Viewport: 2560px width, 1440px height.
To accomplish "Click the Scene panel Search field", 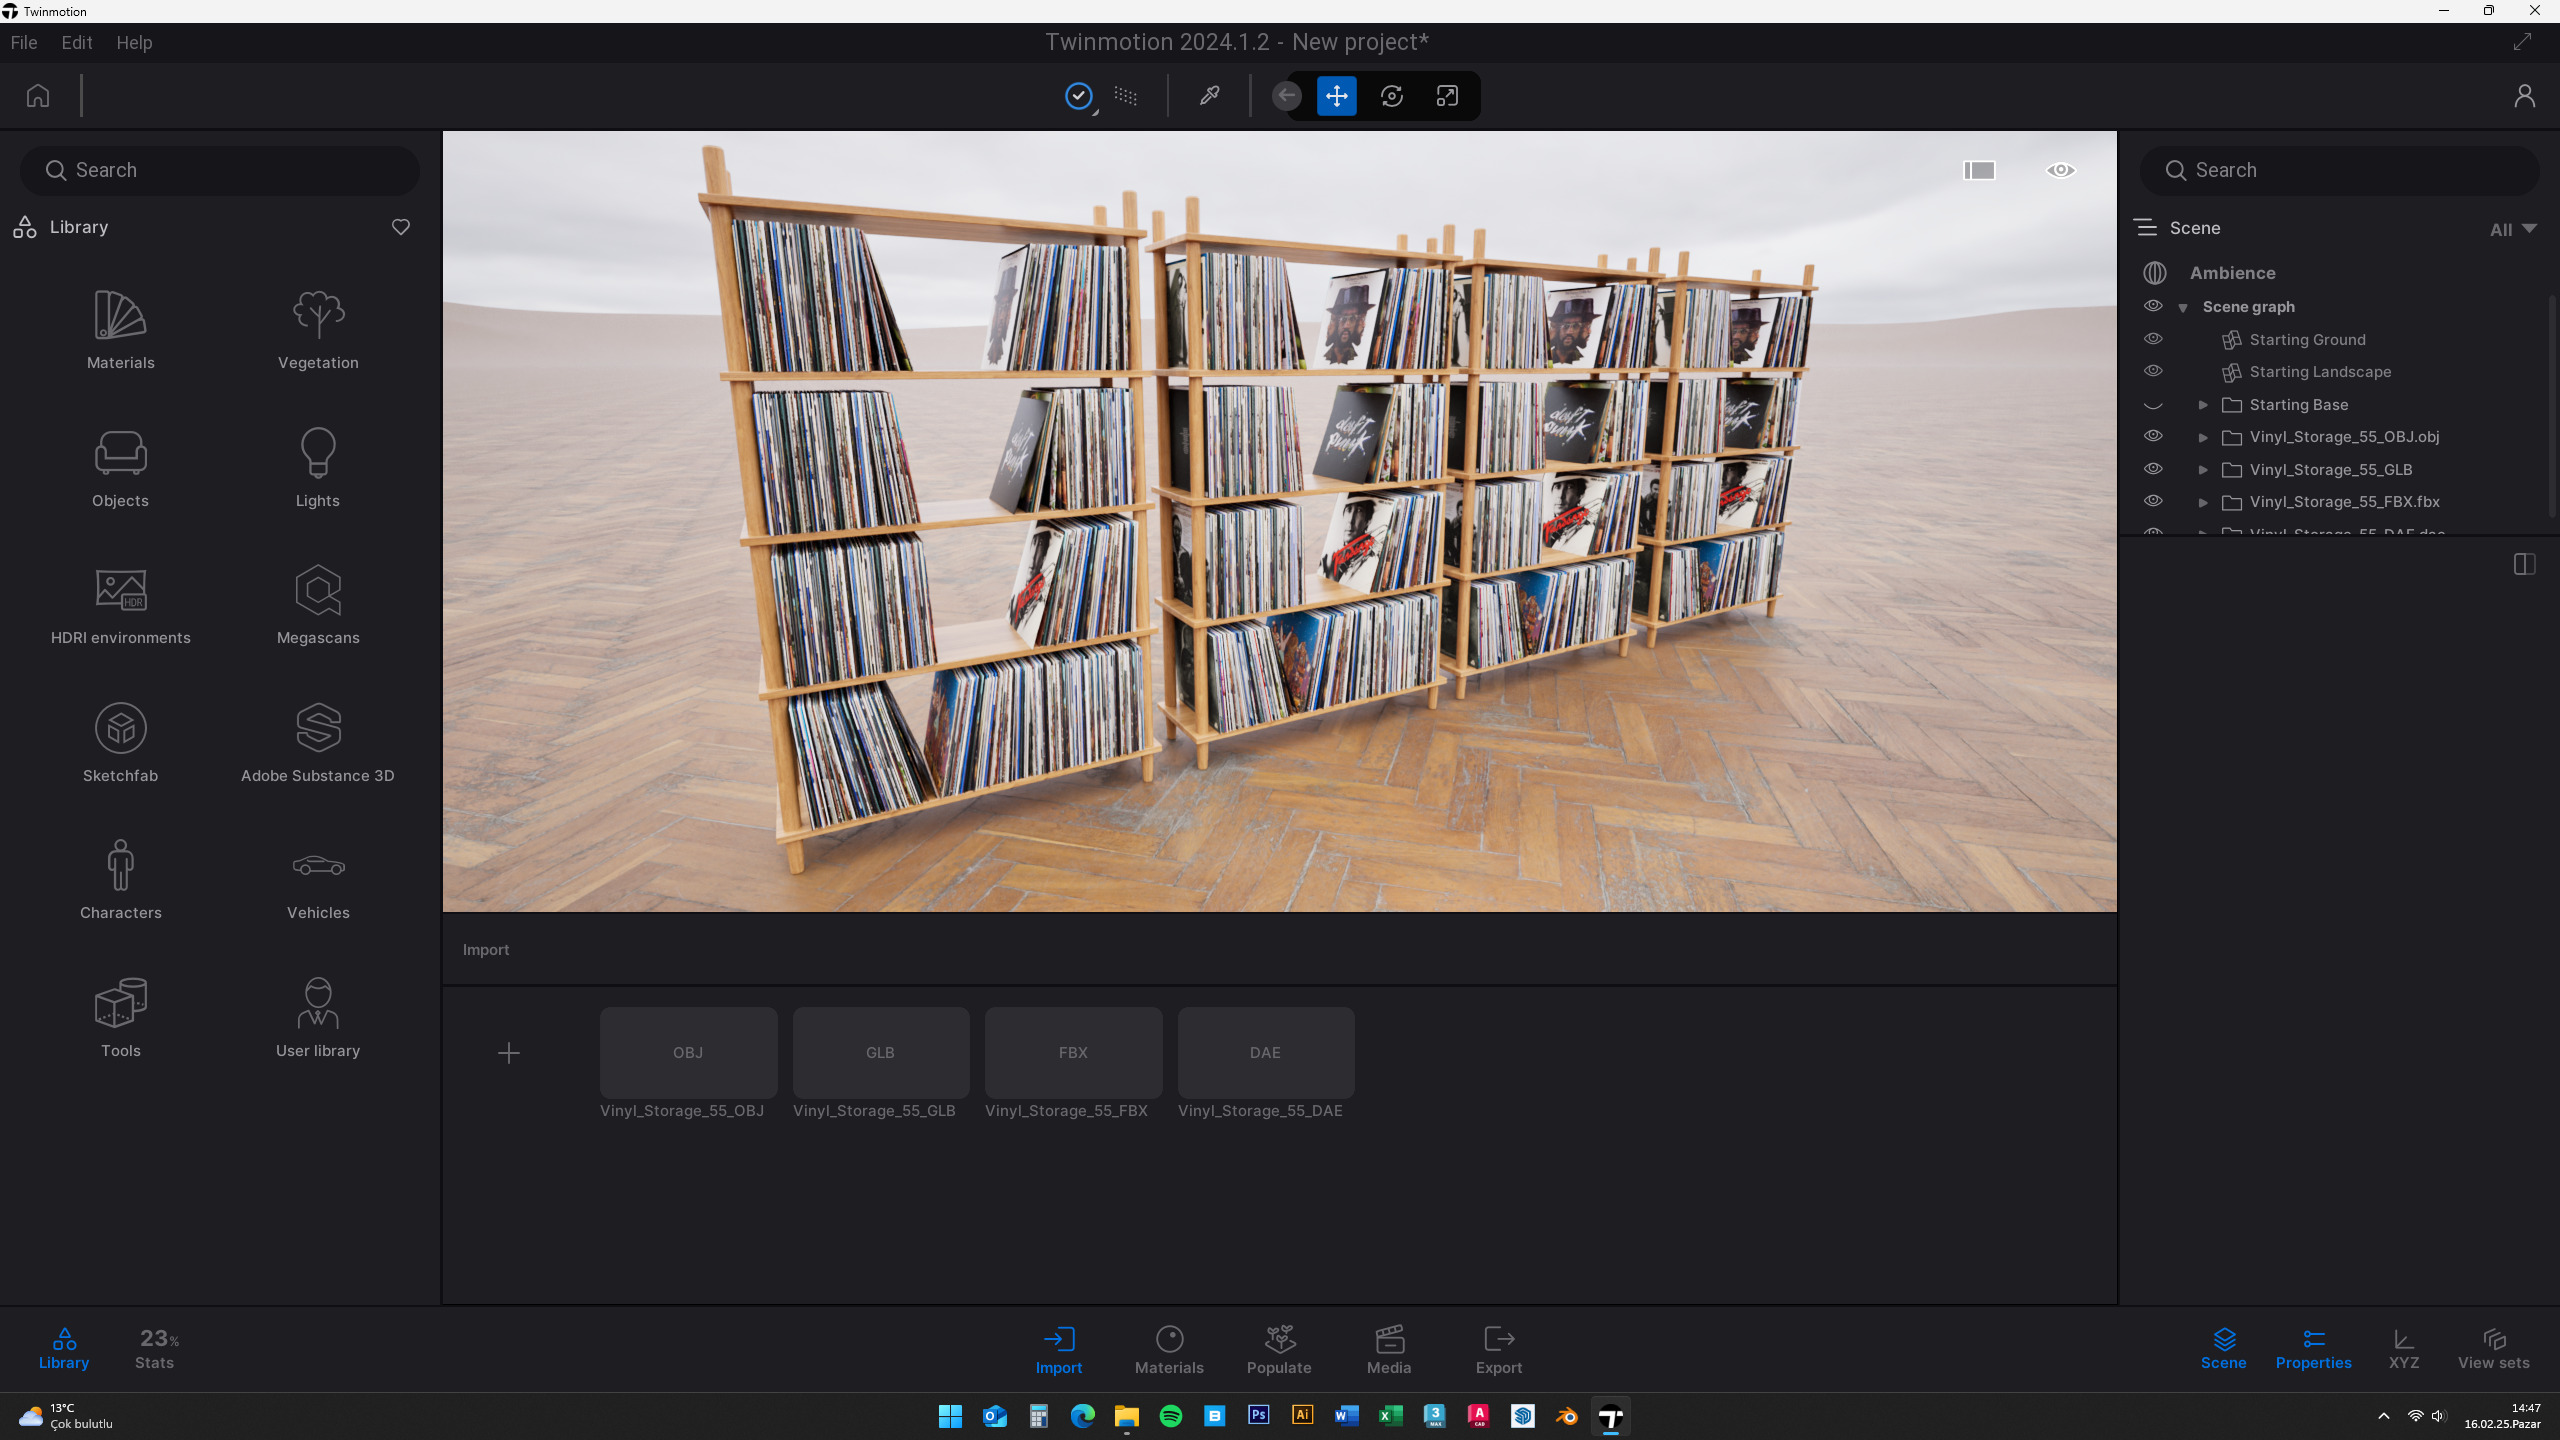I will coord(2338,170).
